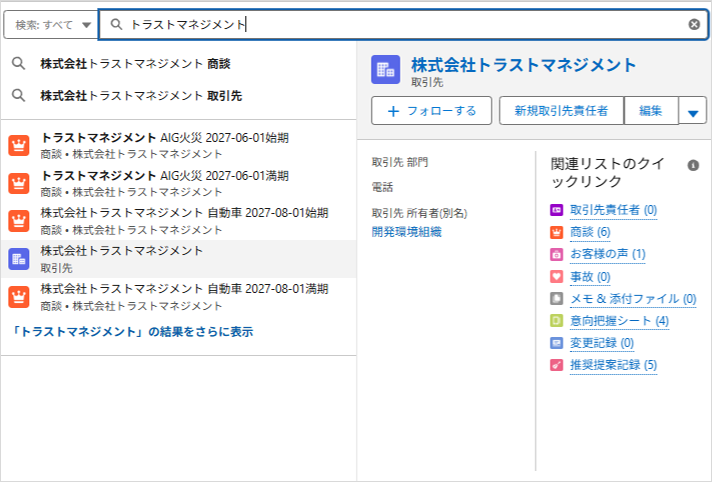Click the account building icon in preview header
This screenshot has width=712, height=482.
coord(386,70)
